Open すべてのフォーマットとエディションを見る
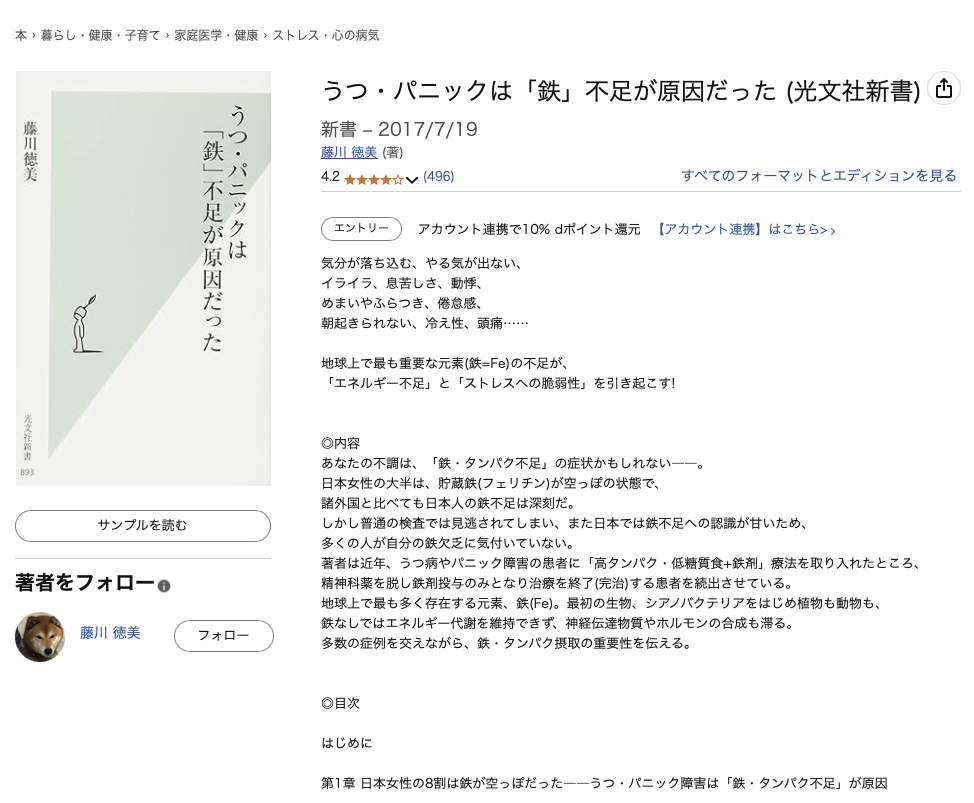Viewport: 974px width, 803px height. [x=820, y=175]
